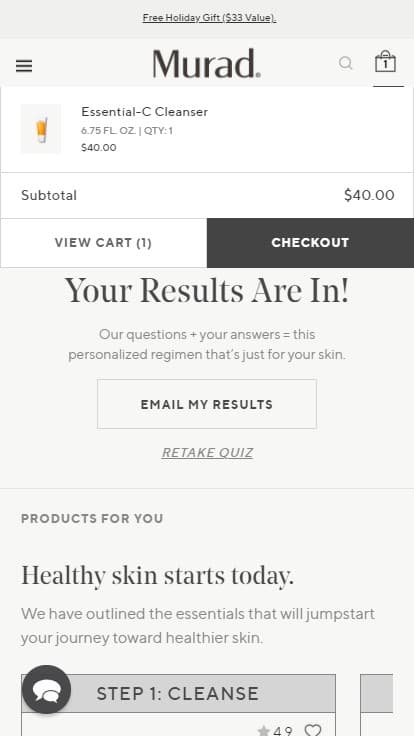Open the Essential-C Cleanser product thumbnail

41,129
